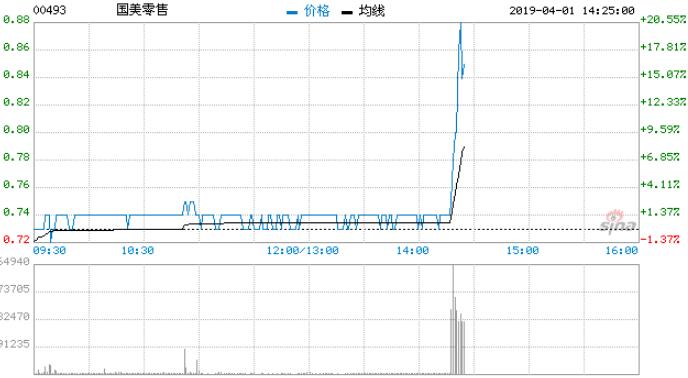Click the tallest volume bar after 14:00
The width and height of the screenshot is (688, 378).
[x=453, y=319]
